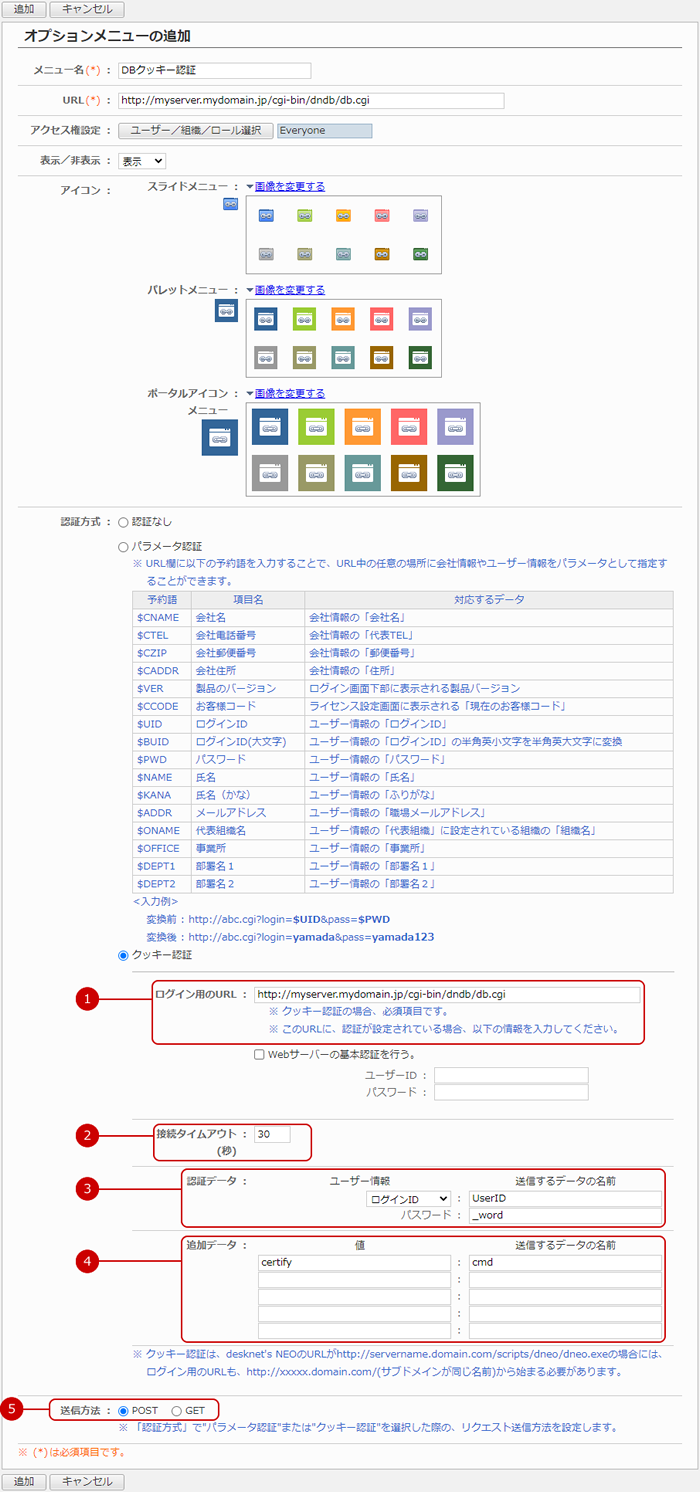Click the メールアドレス item name cell

(247, 813)
